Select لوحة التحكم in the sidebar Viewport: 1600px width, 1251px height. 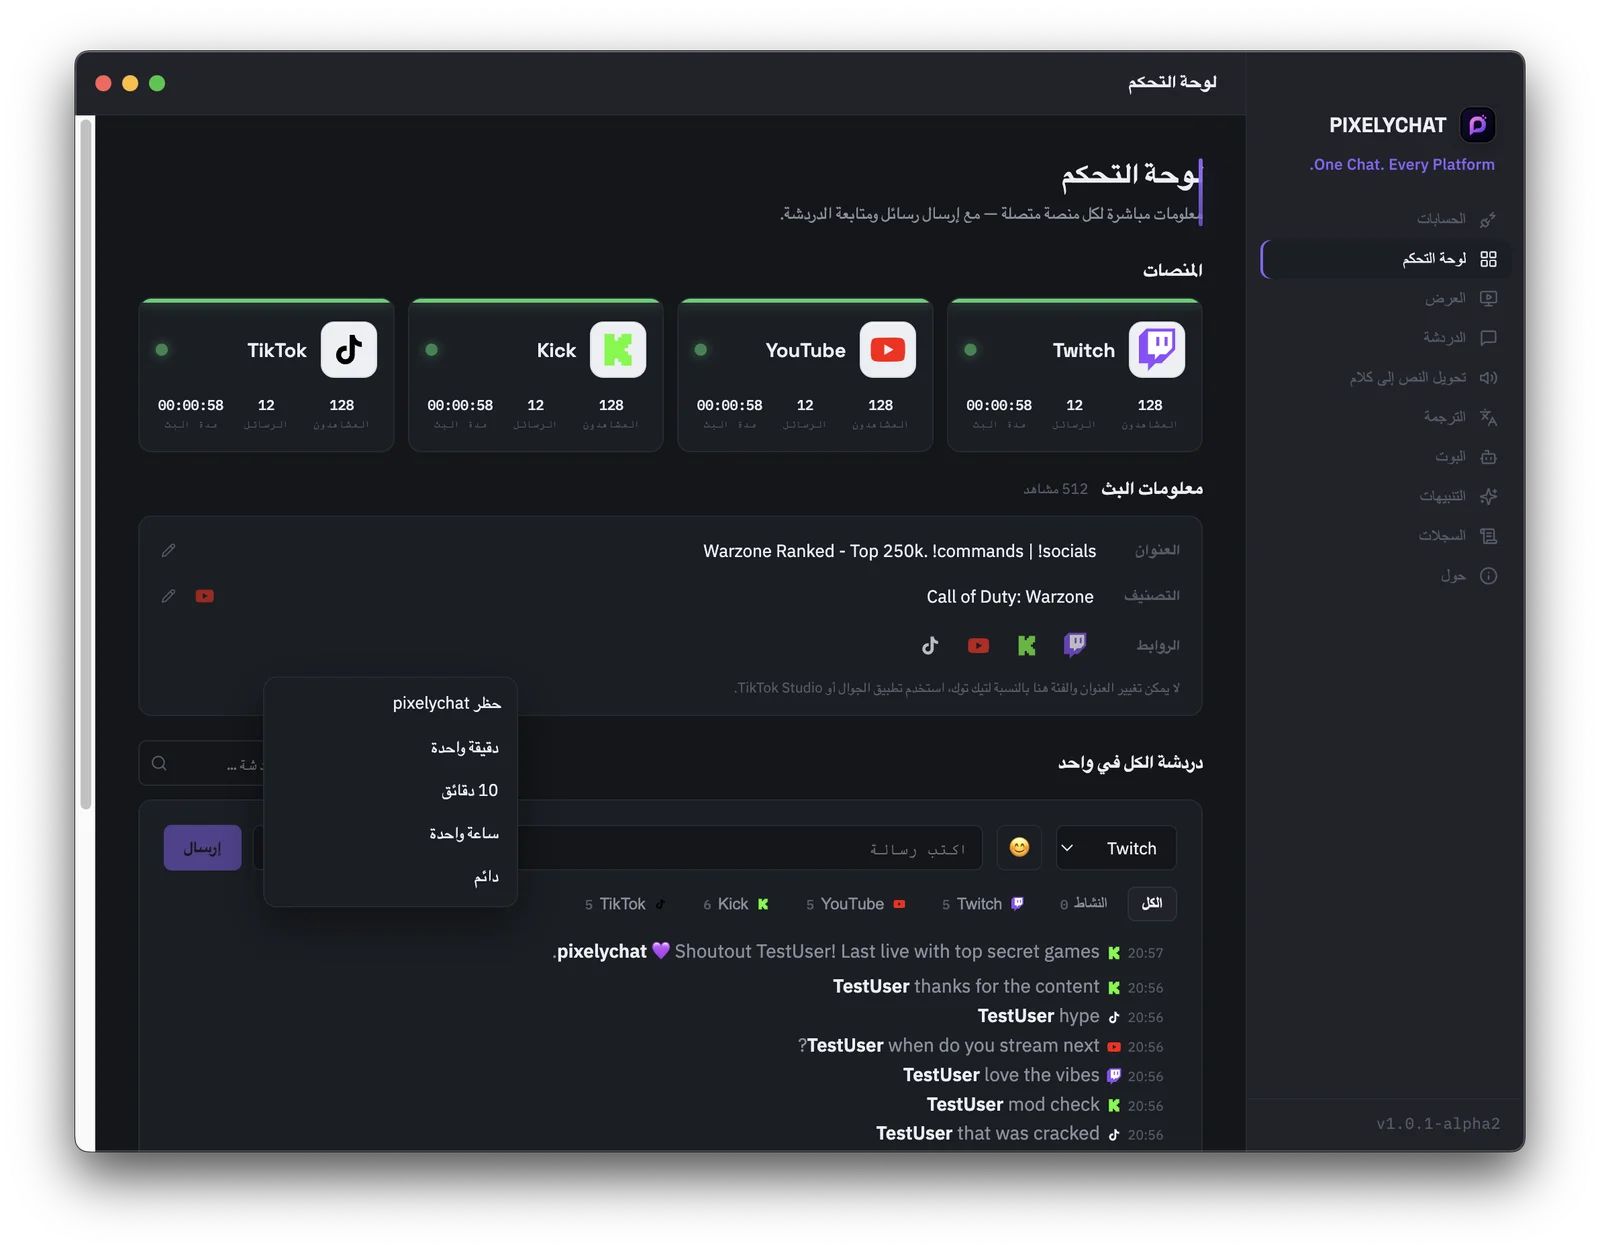click(1386, 259)
